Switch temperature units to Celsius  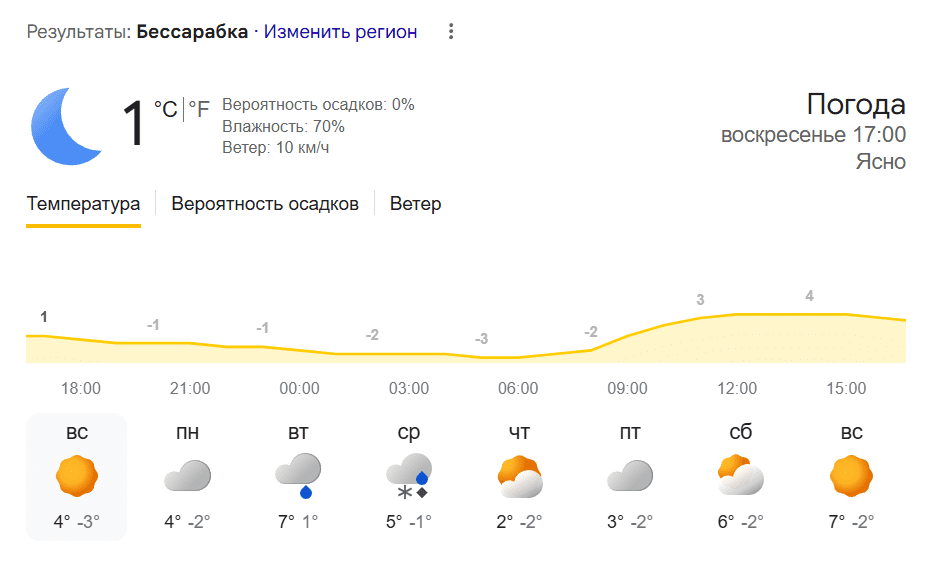click(165, 109)
